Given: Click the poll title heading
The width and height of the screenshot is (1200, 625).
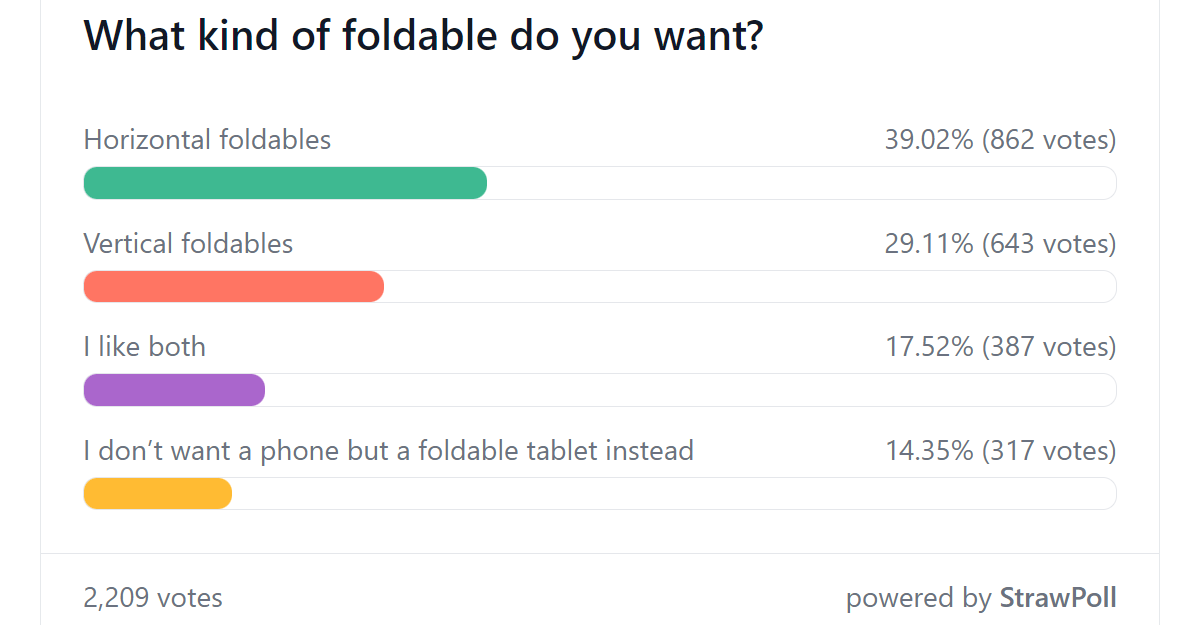Looking at the screenshot, I should click(x=424, y=36).
